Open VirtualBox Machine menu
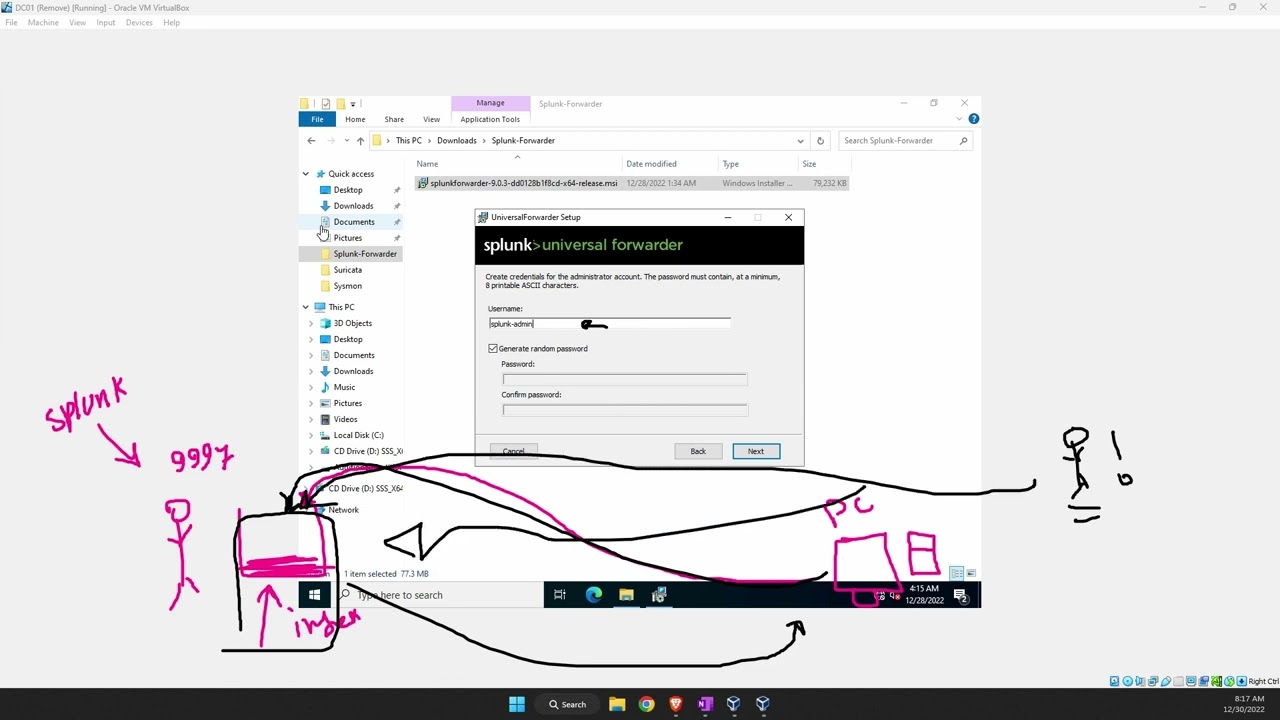1280x720 pixels. click(43, 22)
